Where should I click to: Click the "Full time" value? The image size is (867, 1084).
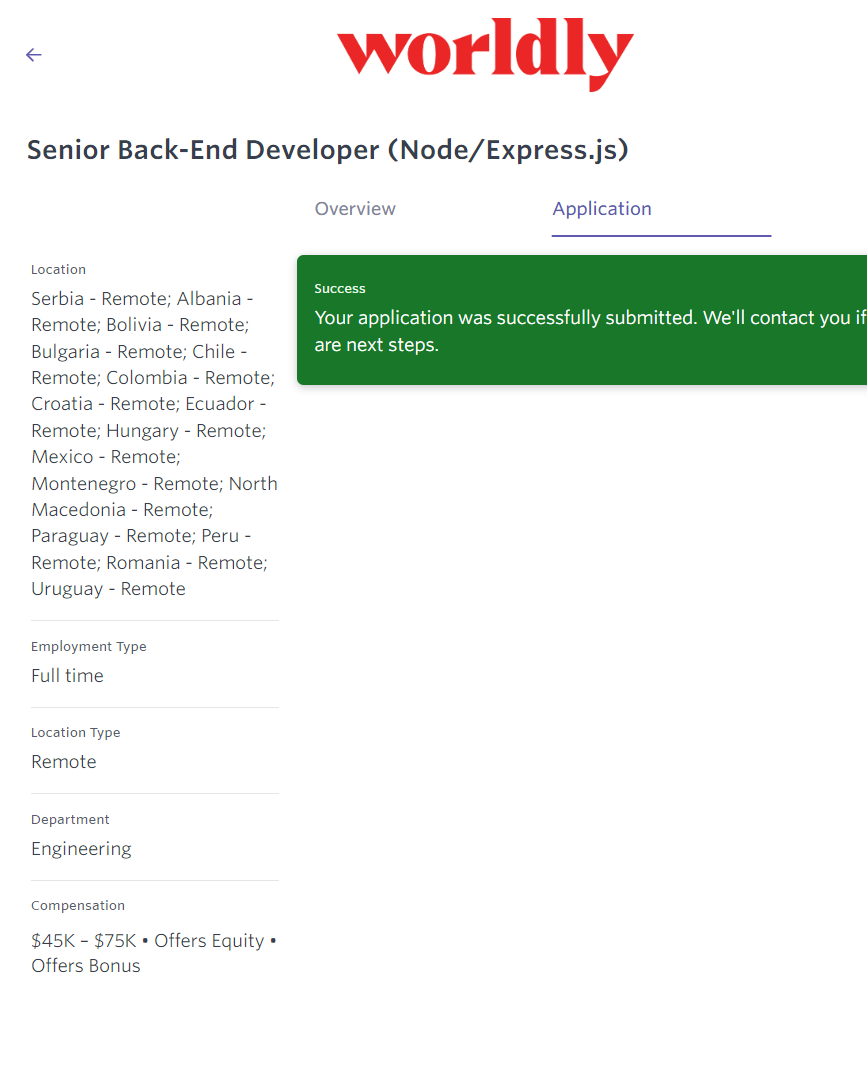(67, 676)
